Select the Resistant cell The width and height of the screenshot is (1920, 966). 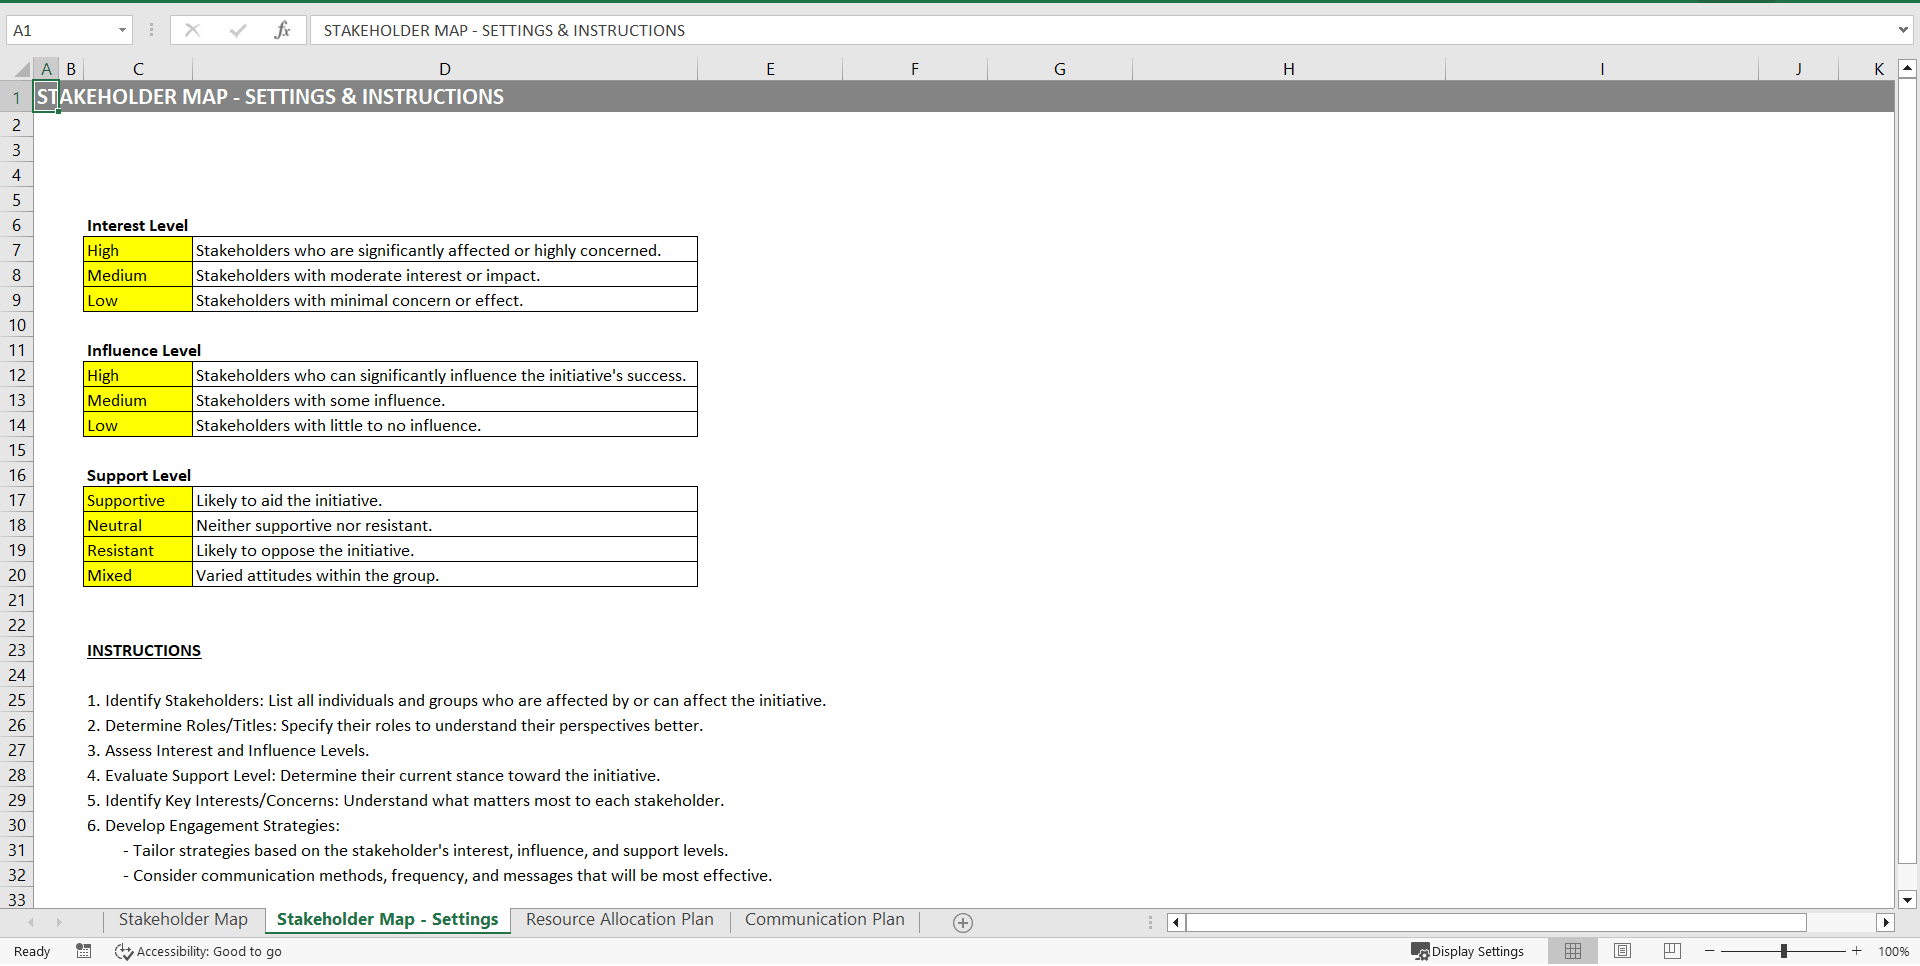click(x=138, y=550)
